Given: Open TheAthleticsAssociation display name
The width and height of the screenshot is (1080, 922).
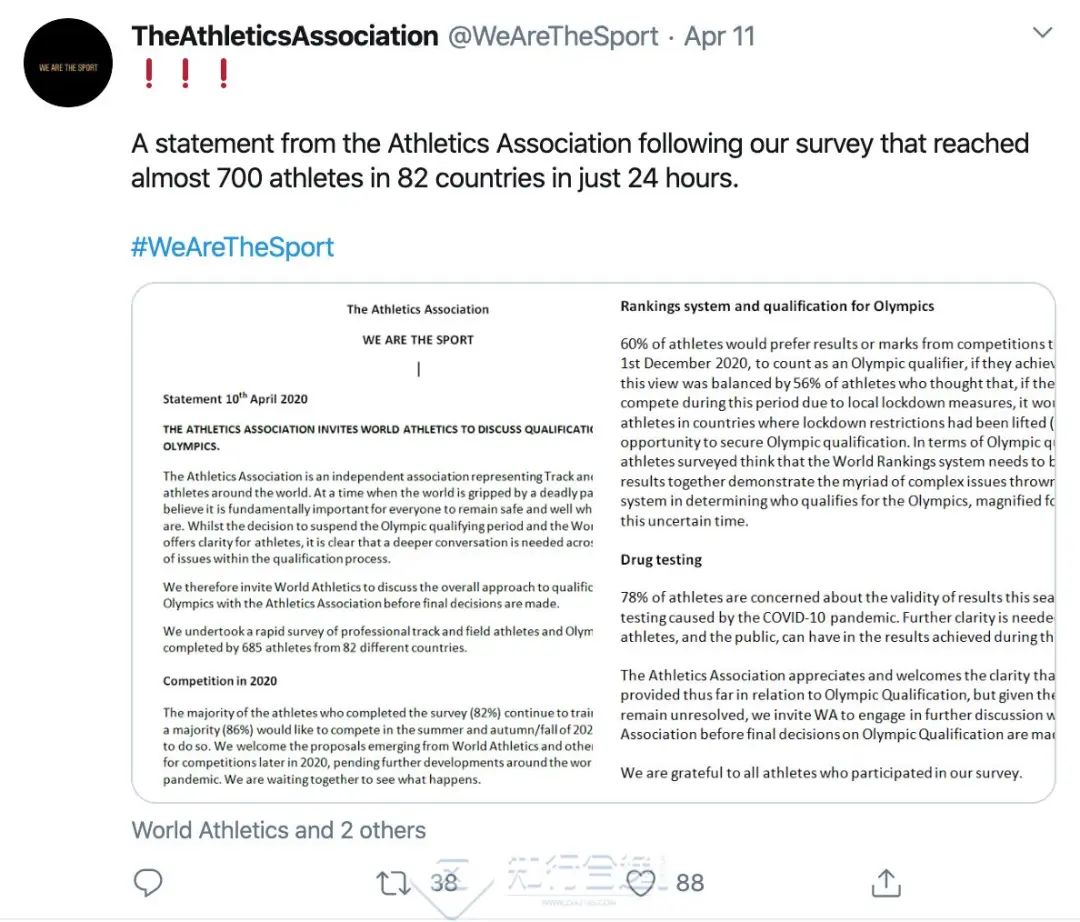Looking at the screenshot, I should click(x=285, y=37).
